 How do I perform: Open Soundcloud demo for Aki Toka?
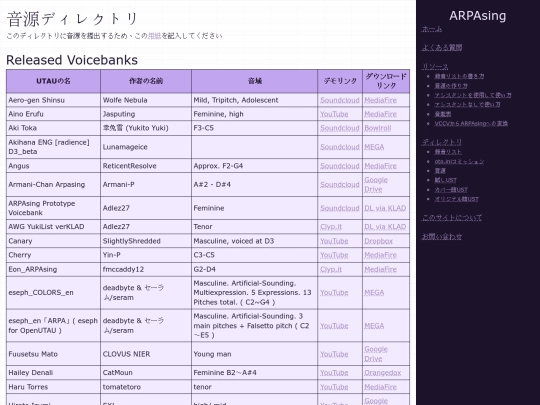pos(340,128)
